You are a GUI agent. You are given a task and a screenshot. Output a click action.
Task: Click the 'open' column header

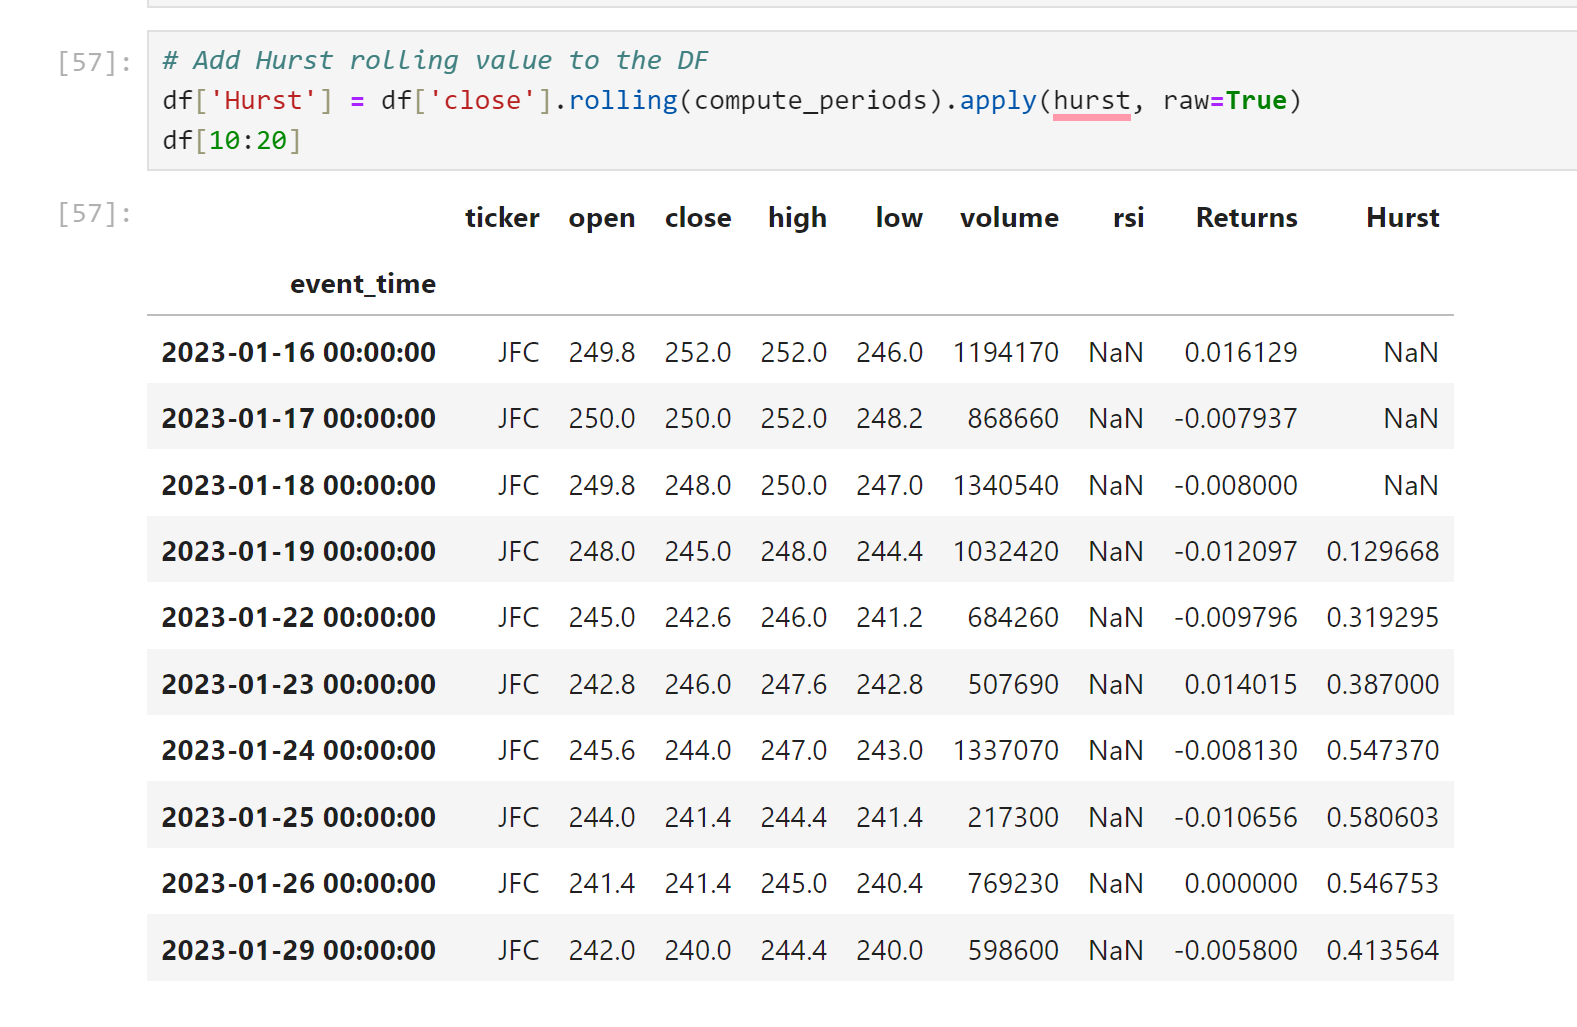(602, 218)
